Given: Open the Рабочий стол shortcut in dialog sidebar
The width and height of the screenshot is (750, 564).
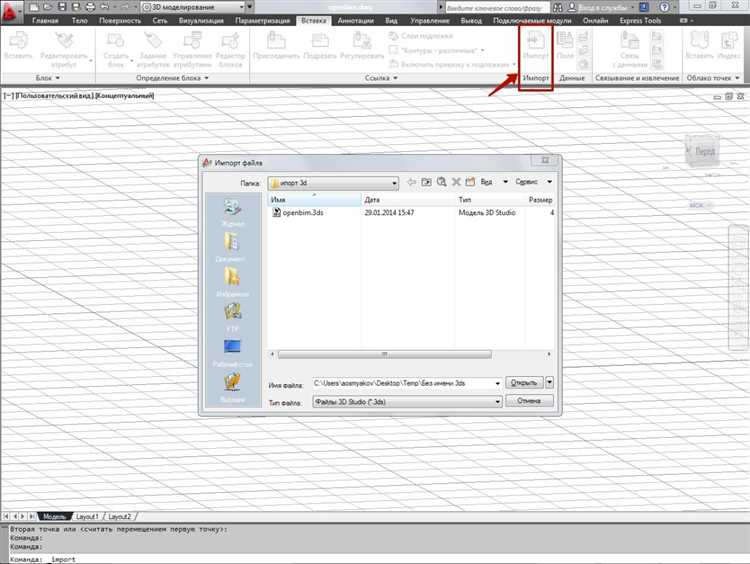Looking at the screenshot, I should click(232, 353).
